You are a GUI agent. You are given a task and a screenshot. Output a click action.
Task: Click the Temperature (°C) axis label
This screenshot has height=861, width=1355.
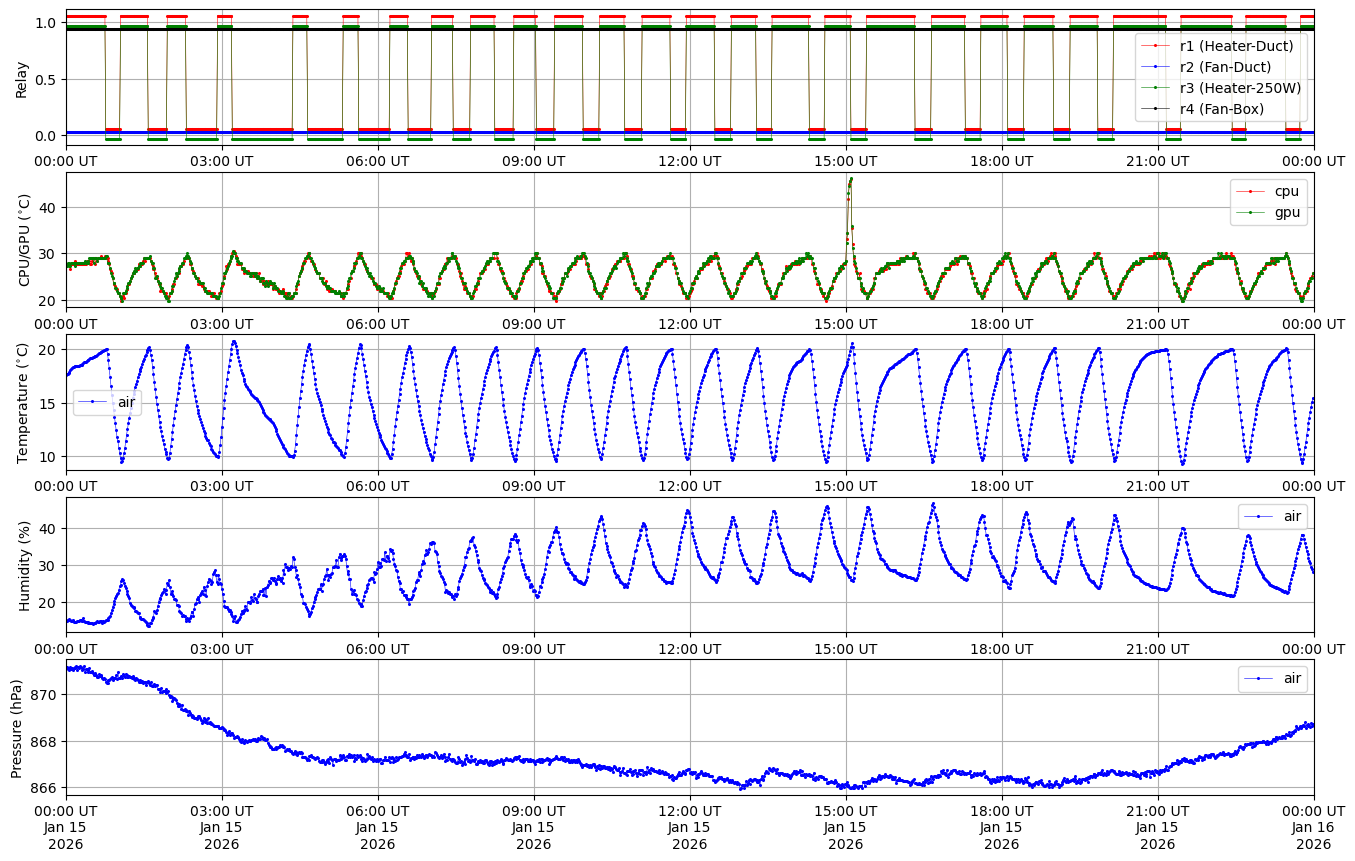click(23, 402)
